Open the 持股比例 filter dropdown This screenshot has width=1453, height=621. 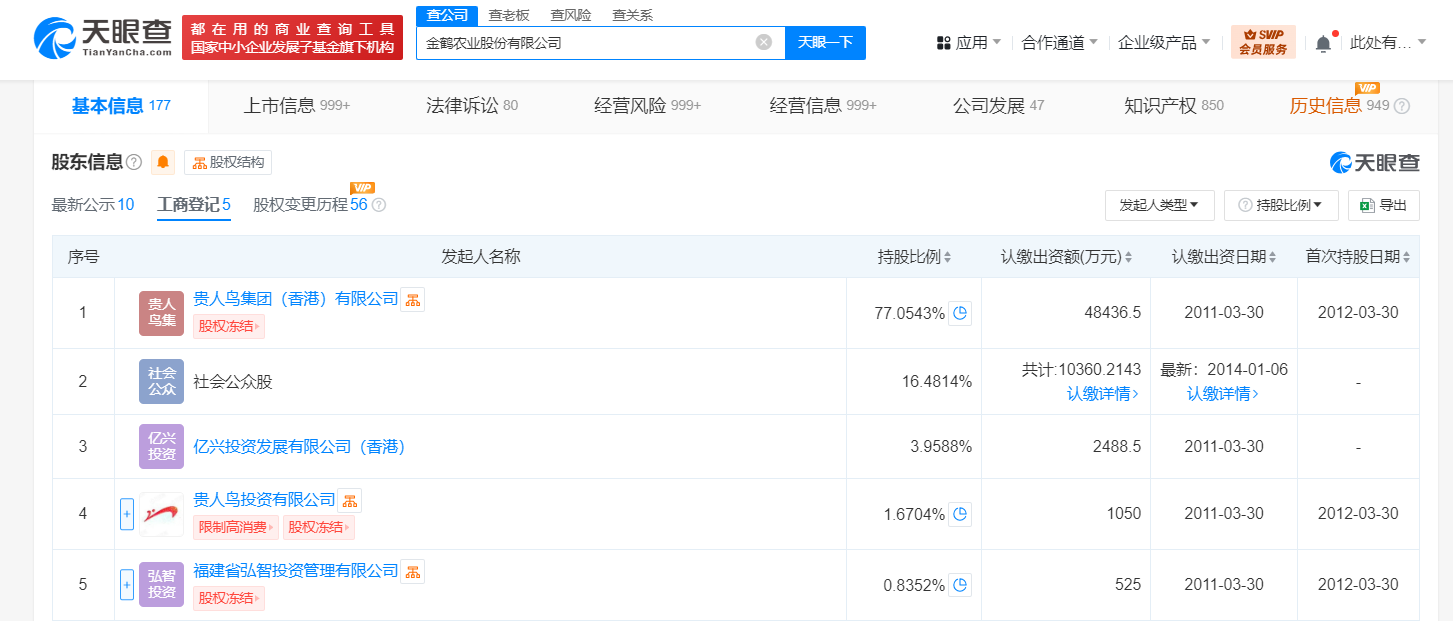click(1281, 205)
